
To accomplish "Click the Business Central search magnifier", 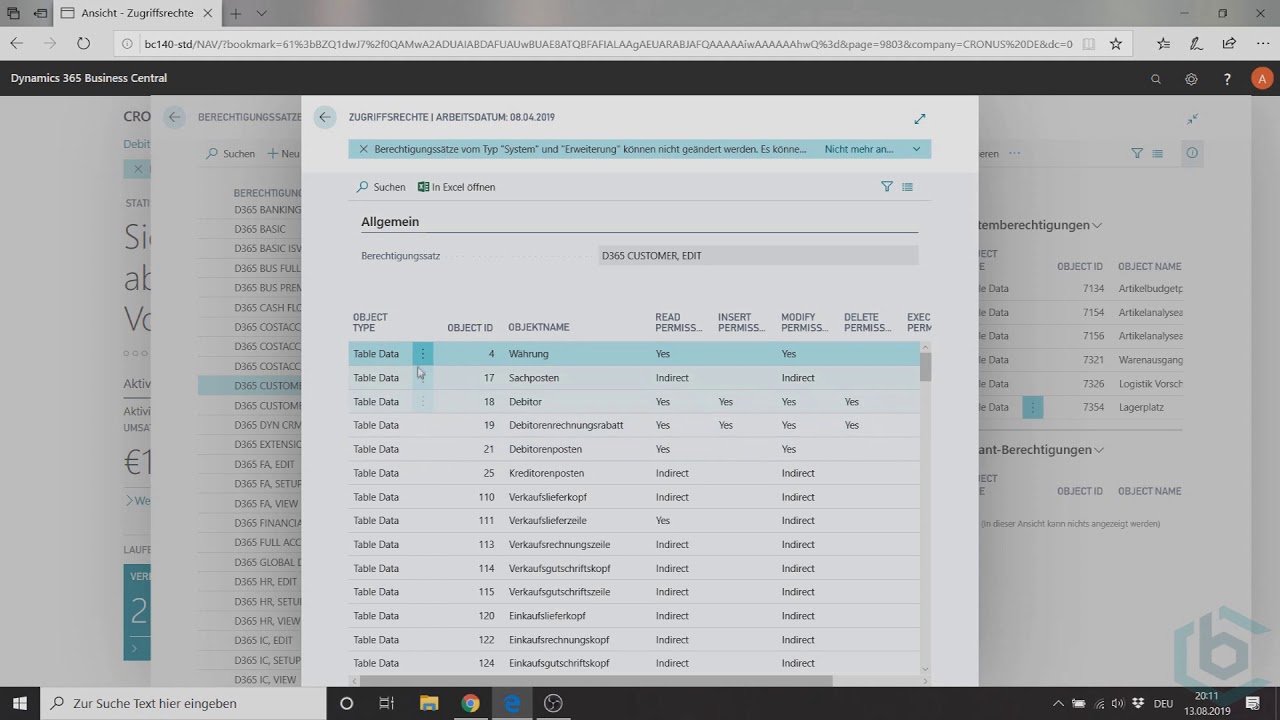I will (x=1156, y=79).
